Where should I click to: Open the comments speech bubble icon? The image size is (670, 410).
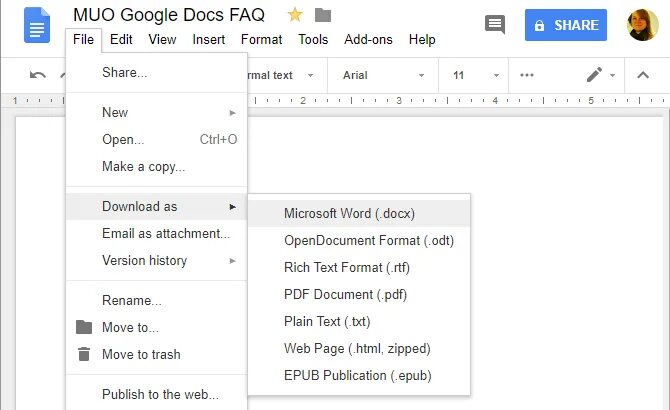[495, 24]
